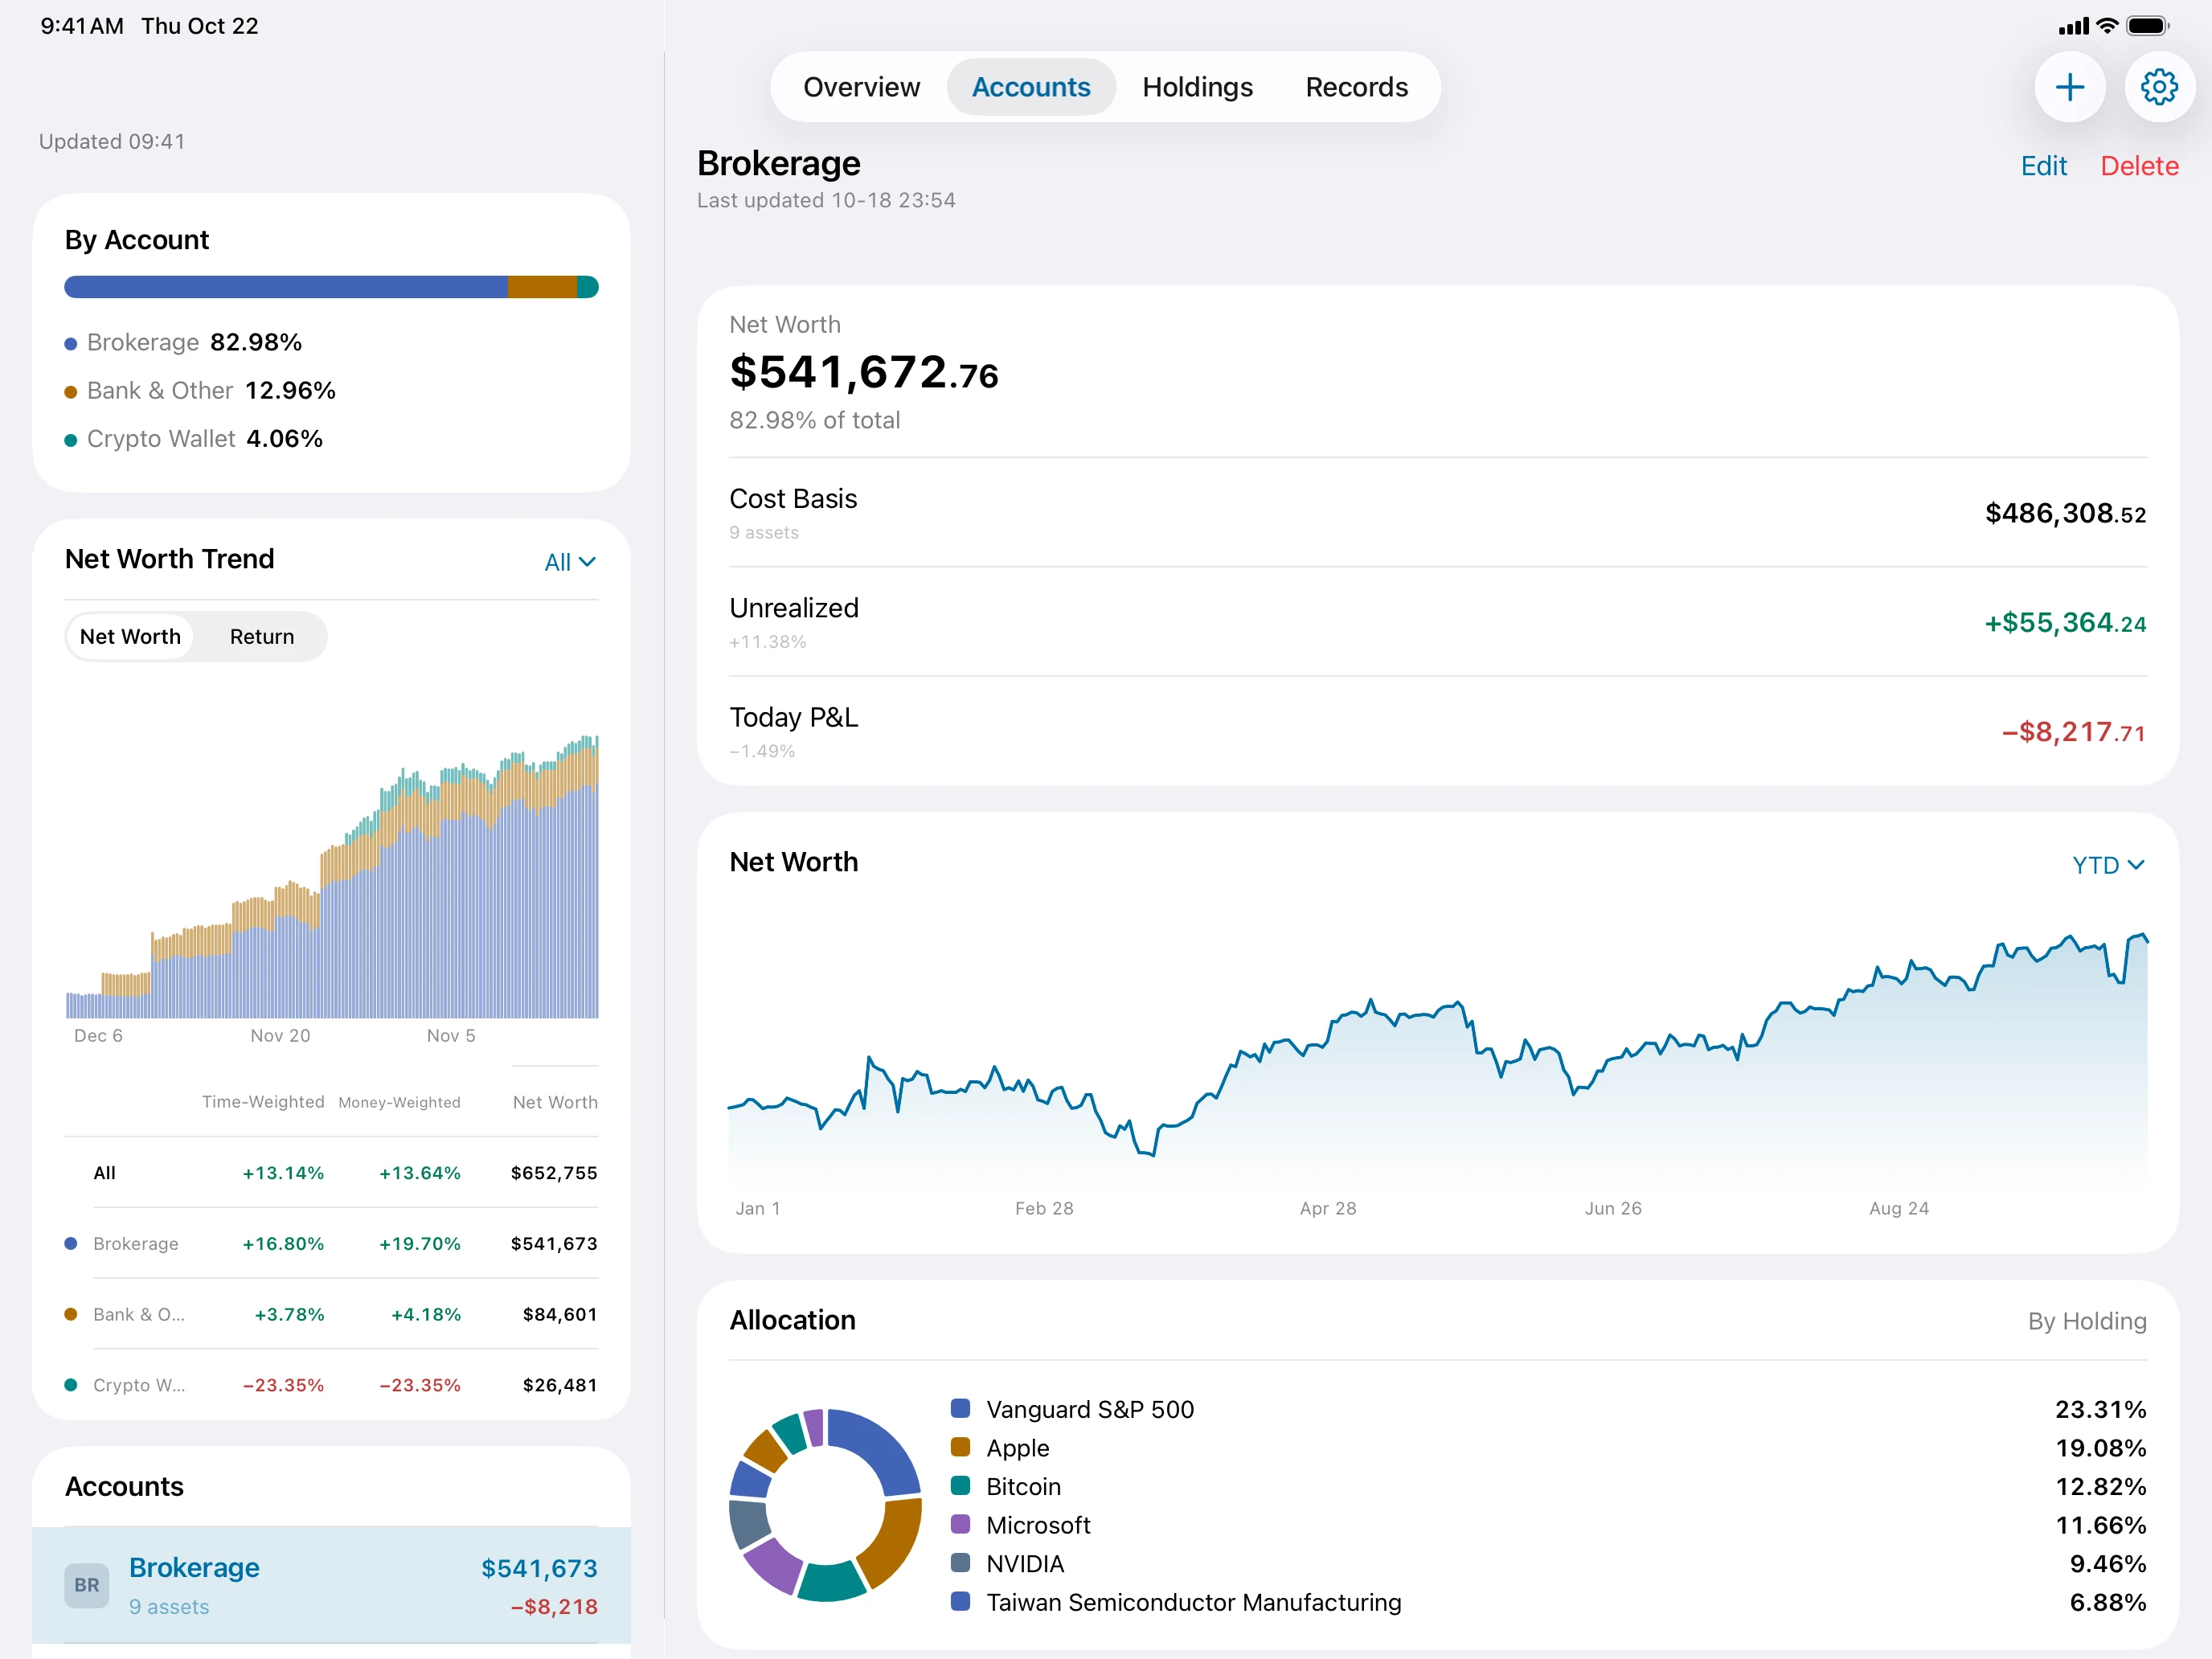
Task: Tap the Unrealized +$55,364.24 row
Action: coord(1437,622)
